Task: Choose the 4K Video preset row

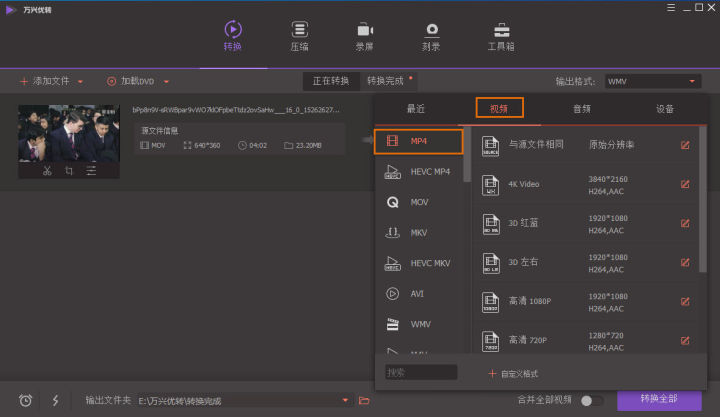Action: [x=585, y=185]
